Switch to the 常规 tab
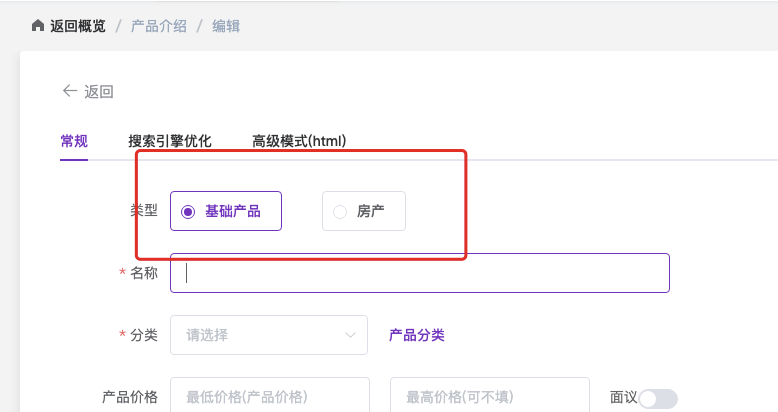Screen dimensions: 778x412 pyautogui.click(x=74, y=141)
